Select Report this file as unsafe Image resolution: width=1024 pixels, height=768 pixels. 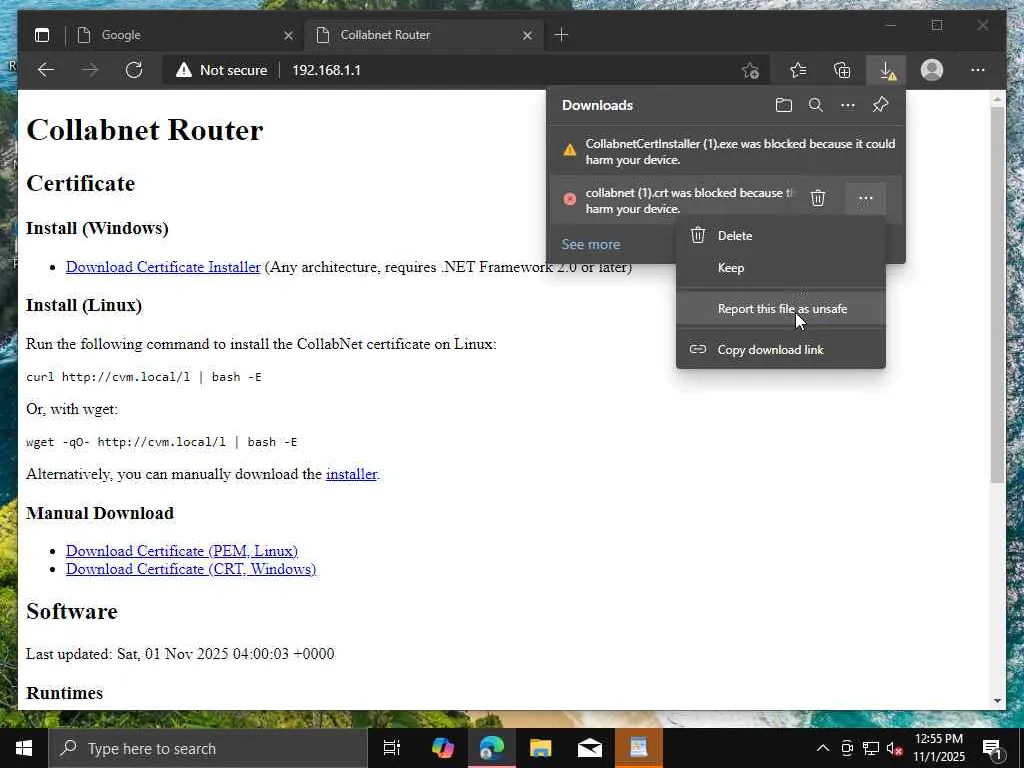(781, 309)
